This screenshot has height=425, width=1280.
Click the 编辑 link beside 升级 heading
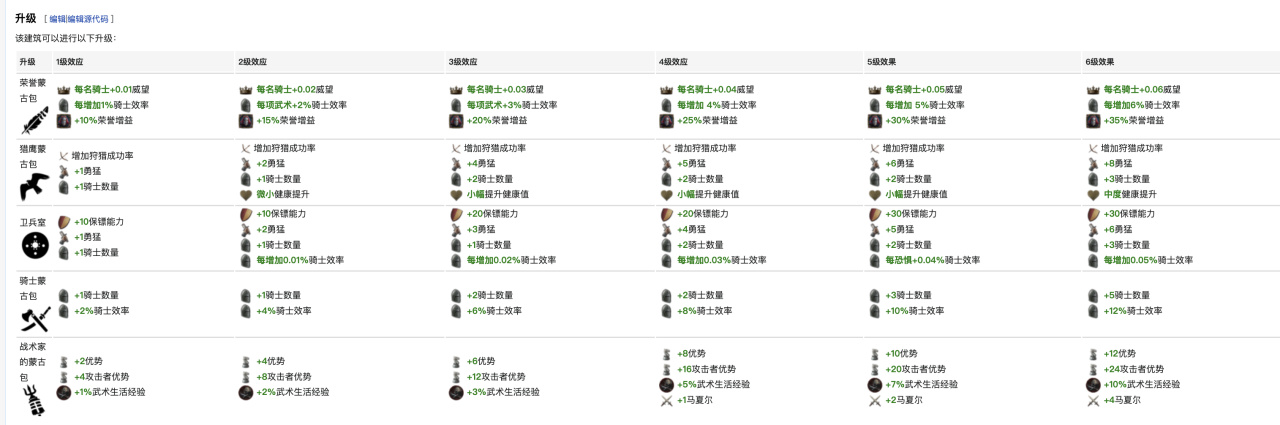58,19
